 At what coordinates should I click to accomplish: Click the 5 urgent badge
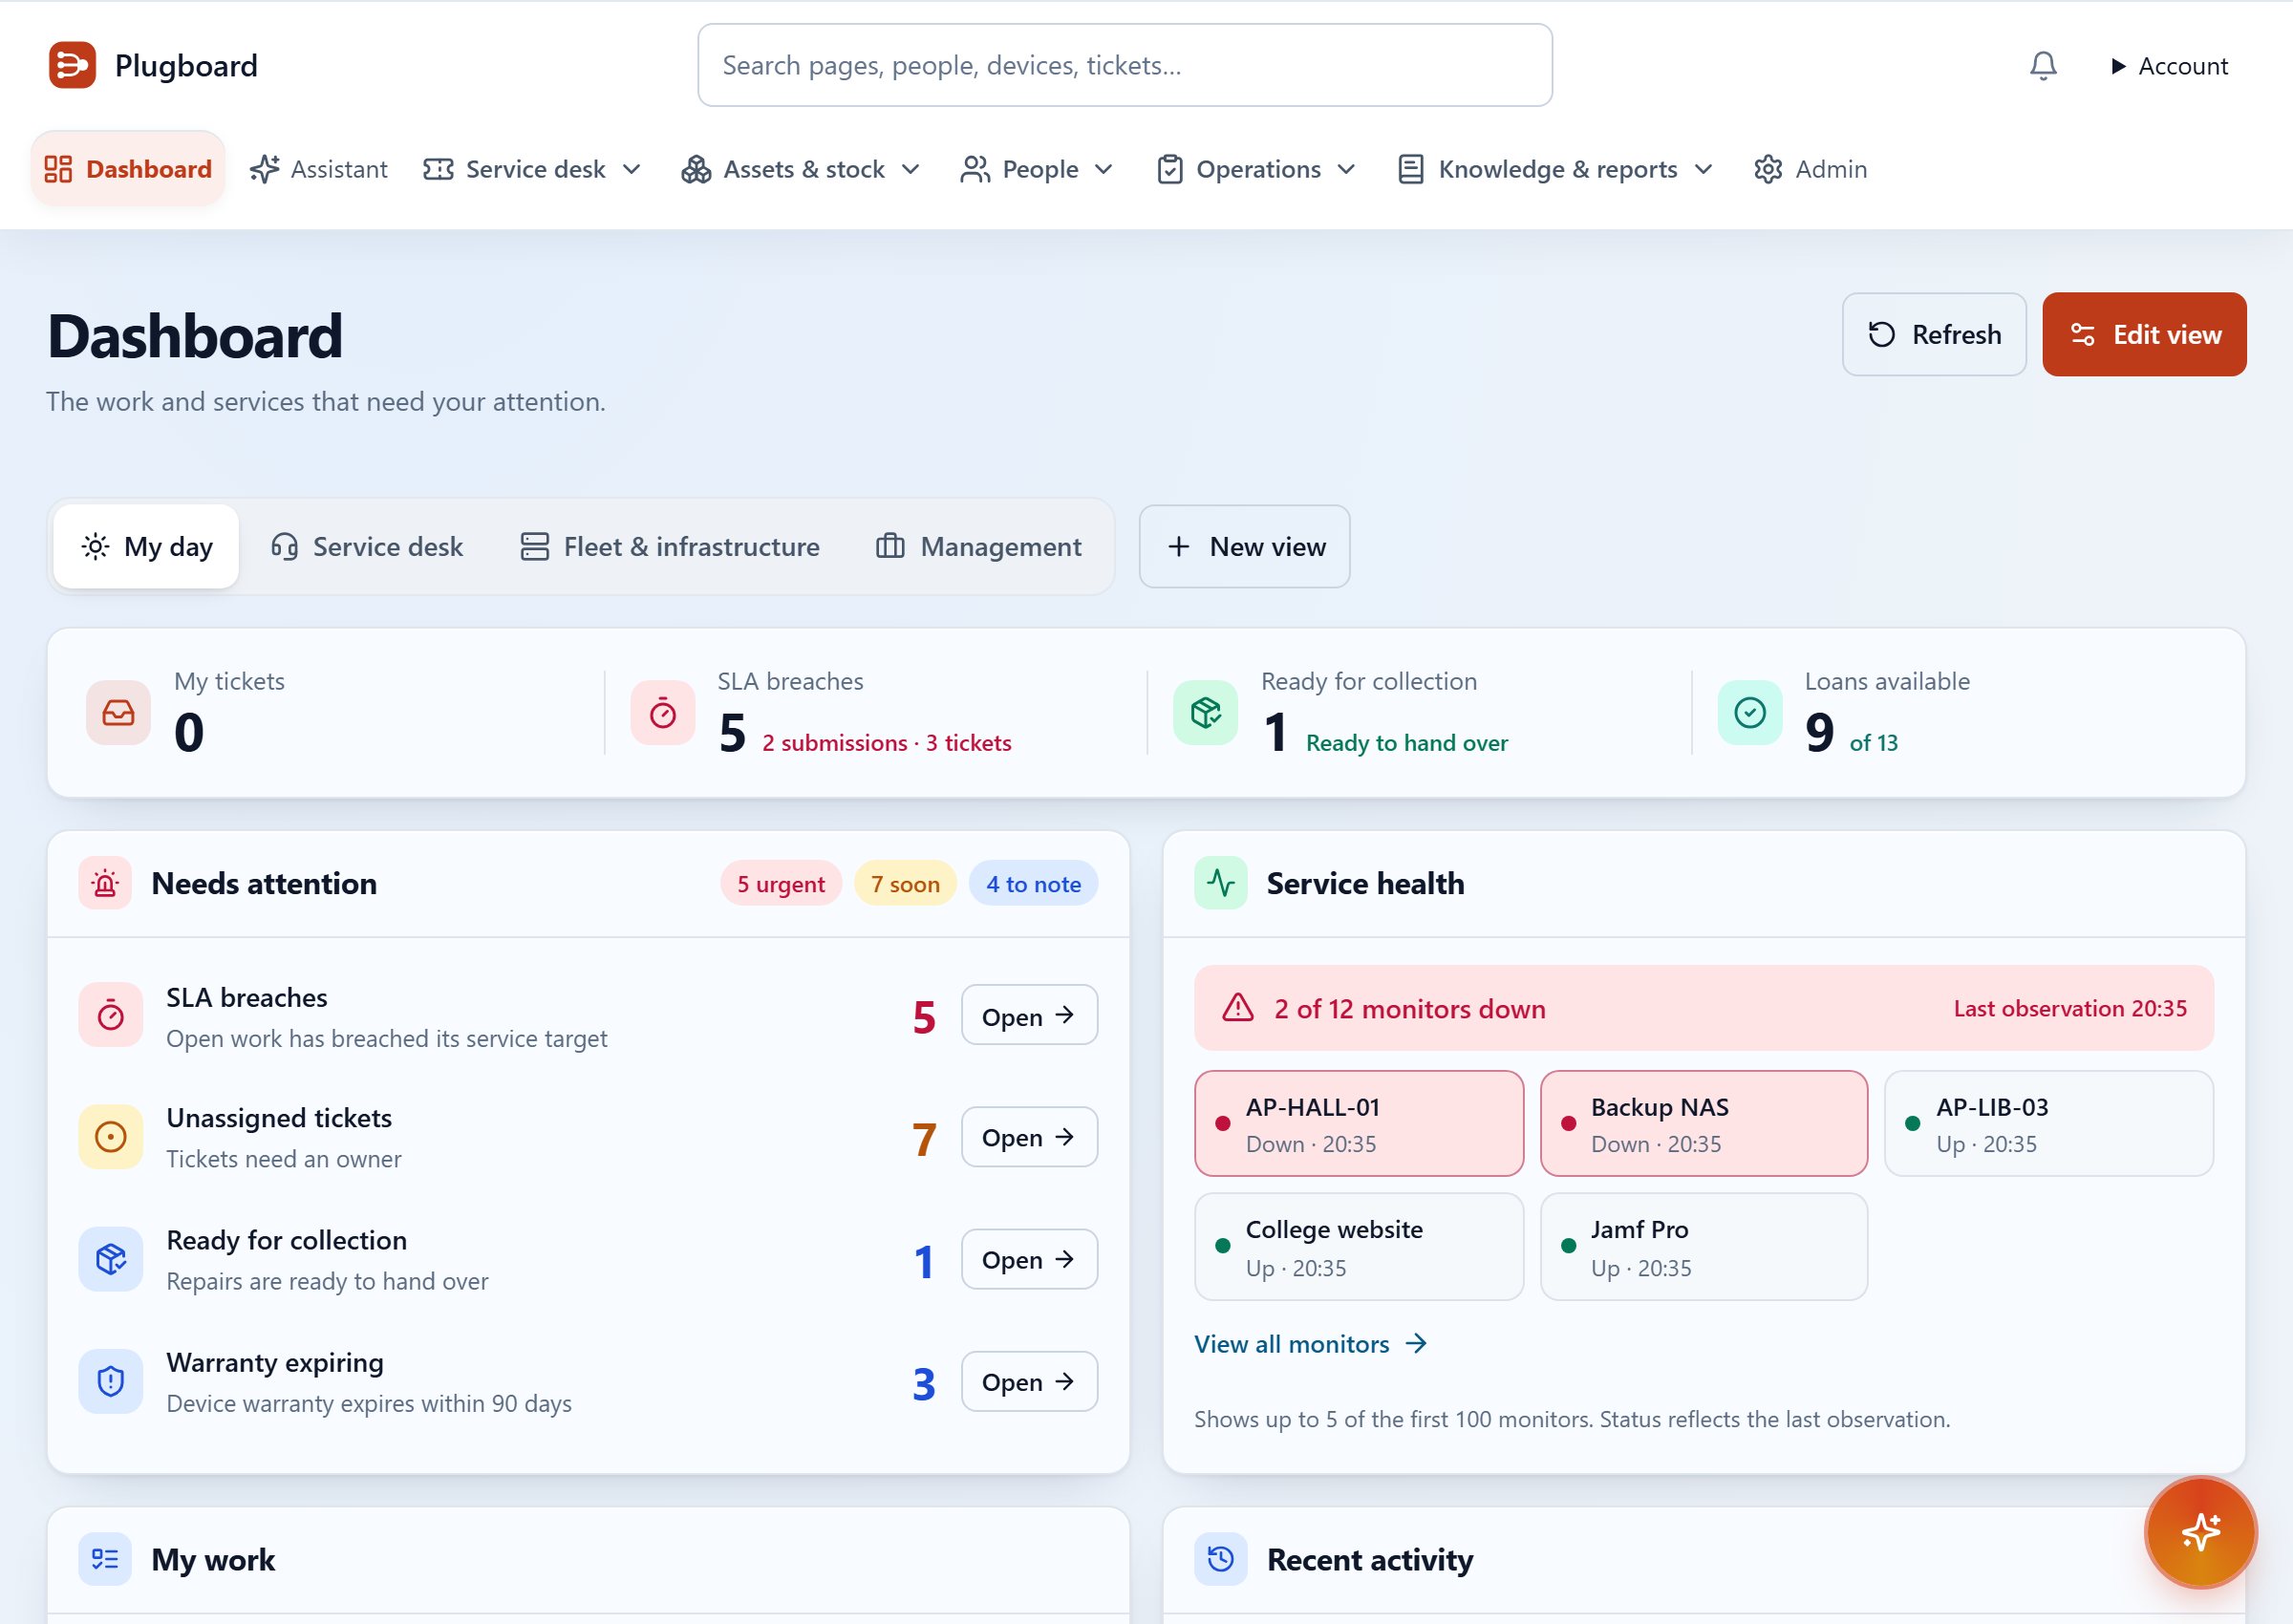coord(781,884)
